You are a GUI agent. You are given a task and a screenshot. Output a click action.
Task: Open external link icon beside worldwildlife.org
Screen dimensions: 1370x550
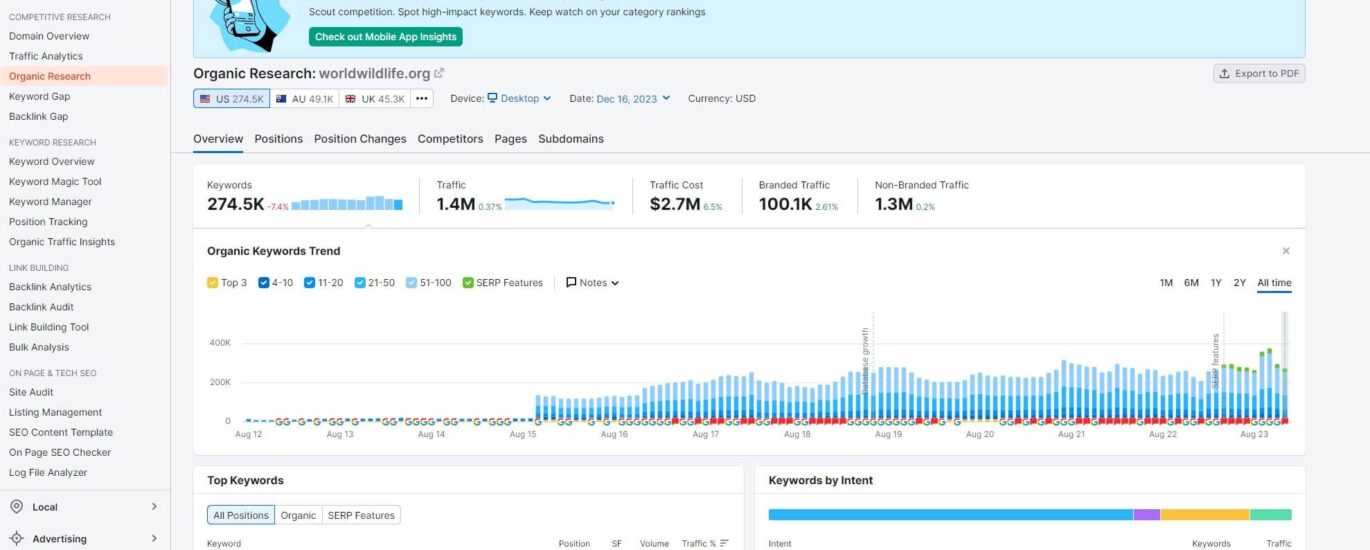(439, 73)
